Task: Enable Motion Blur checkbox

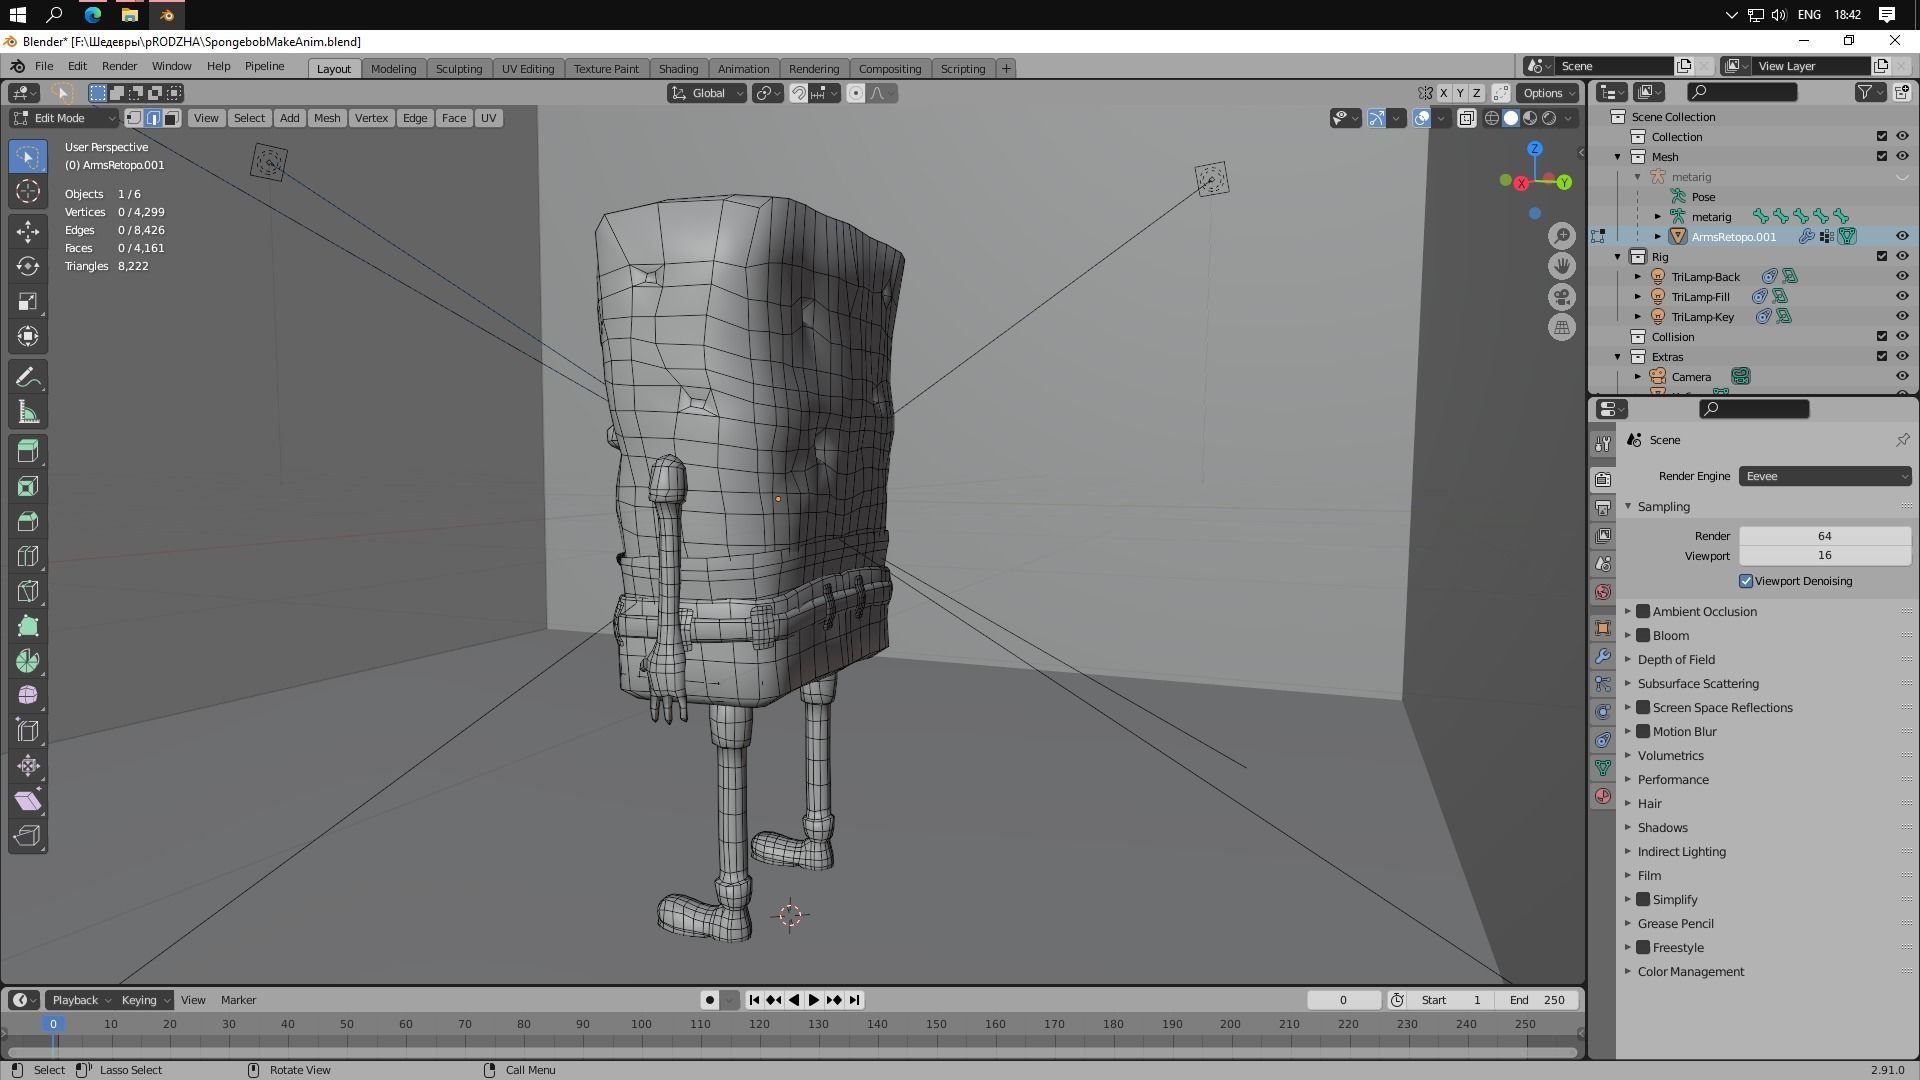Action: tap(1643, 731)
